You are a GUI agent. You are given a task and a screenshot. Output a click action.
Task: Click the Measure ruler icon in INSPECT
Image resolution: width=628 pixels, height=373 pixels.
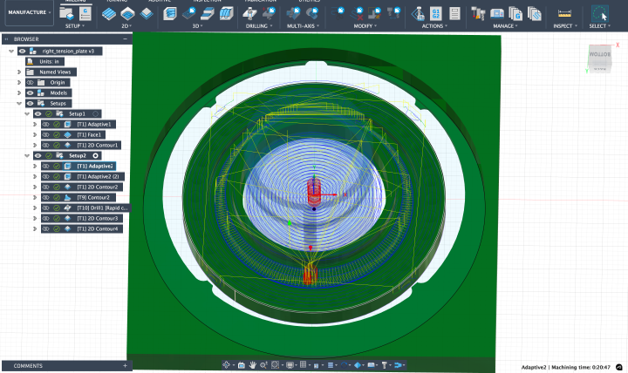pos(564,14)
